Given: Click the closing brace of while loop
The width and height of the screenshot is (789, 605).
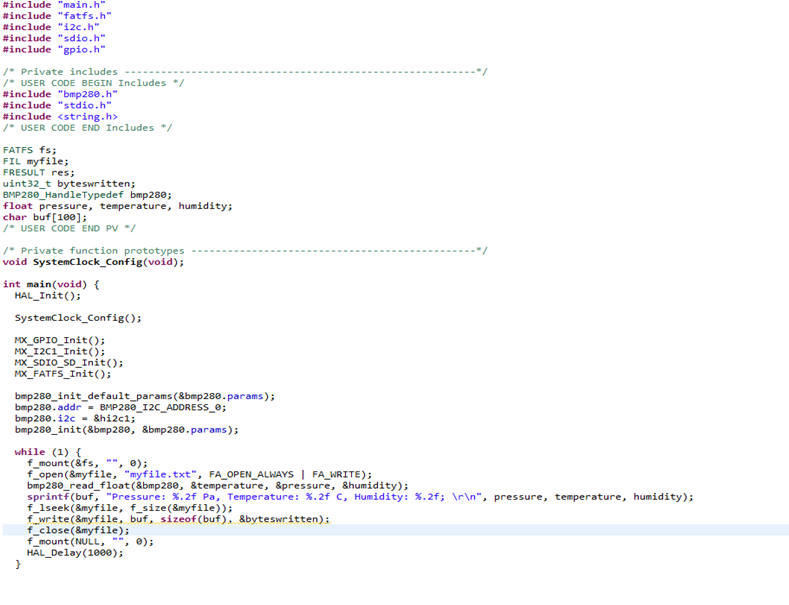Looking at the screenshot, I should tap(18, 564).
